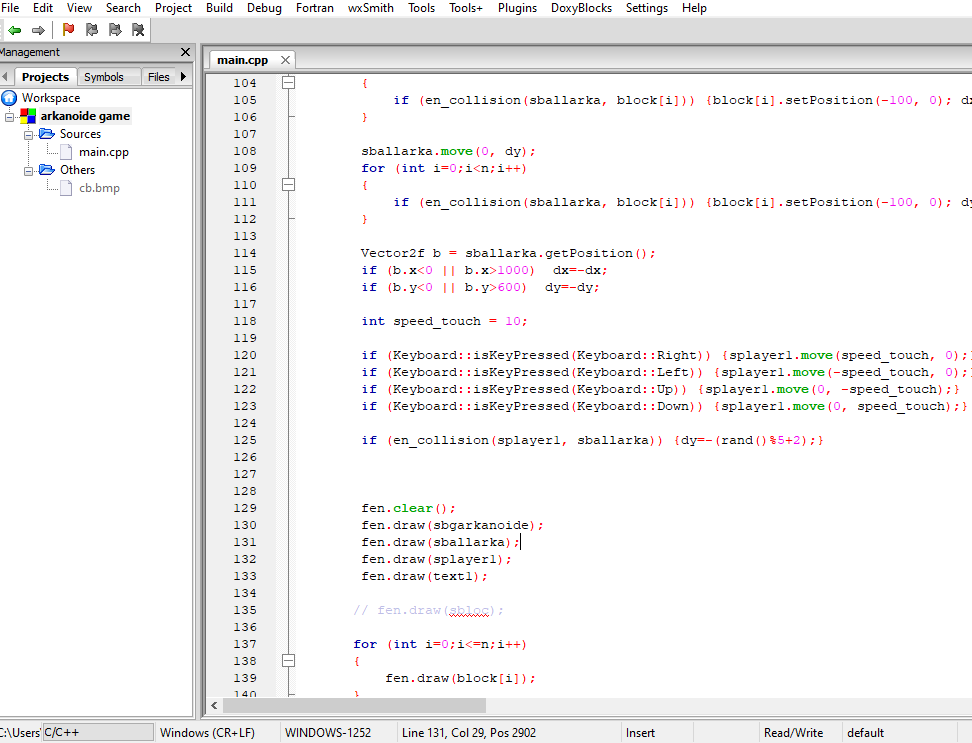Open the wxSmith menu
Image resolution: width=972 pixels, height=743 pixels.
[x=371, y=8]
